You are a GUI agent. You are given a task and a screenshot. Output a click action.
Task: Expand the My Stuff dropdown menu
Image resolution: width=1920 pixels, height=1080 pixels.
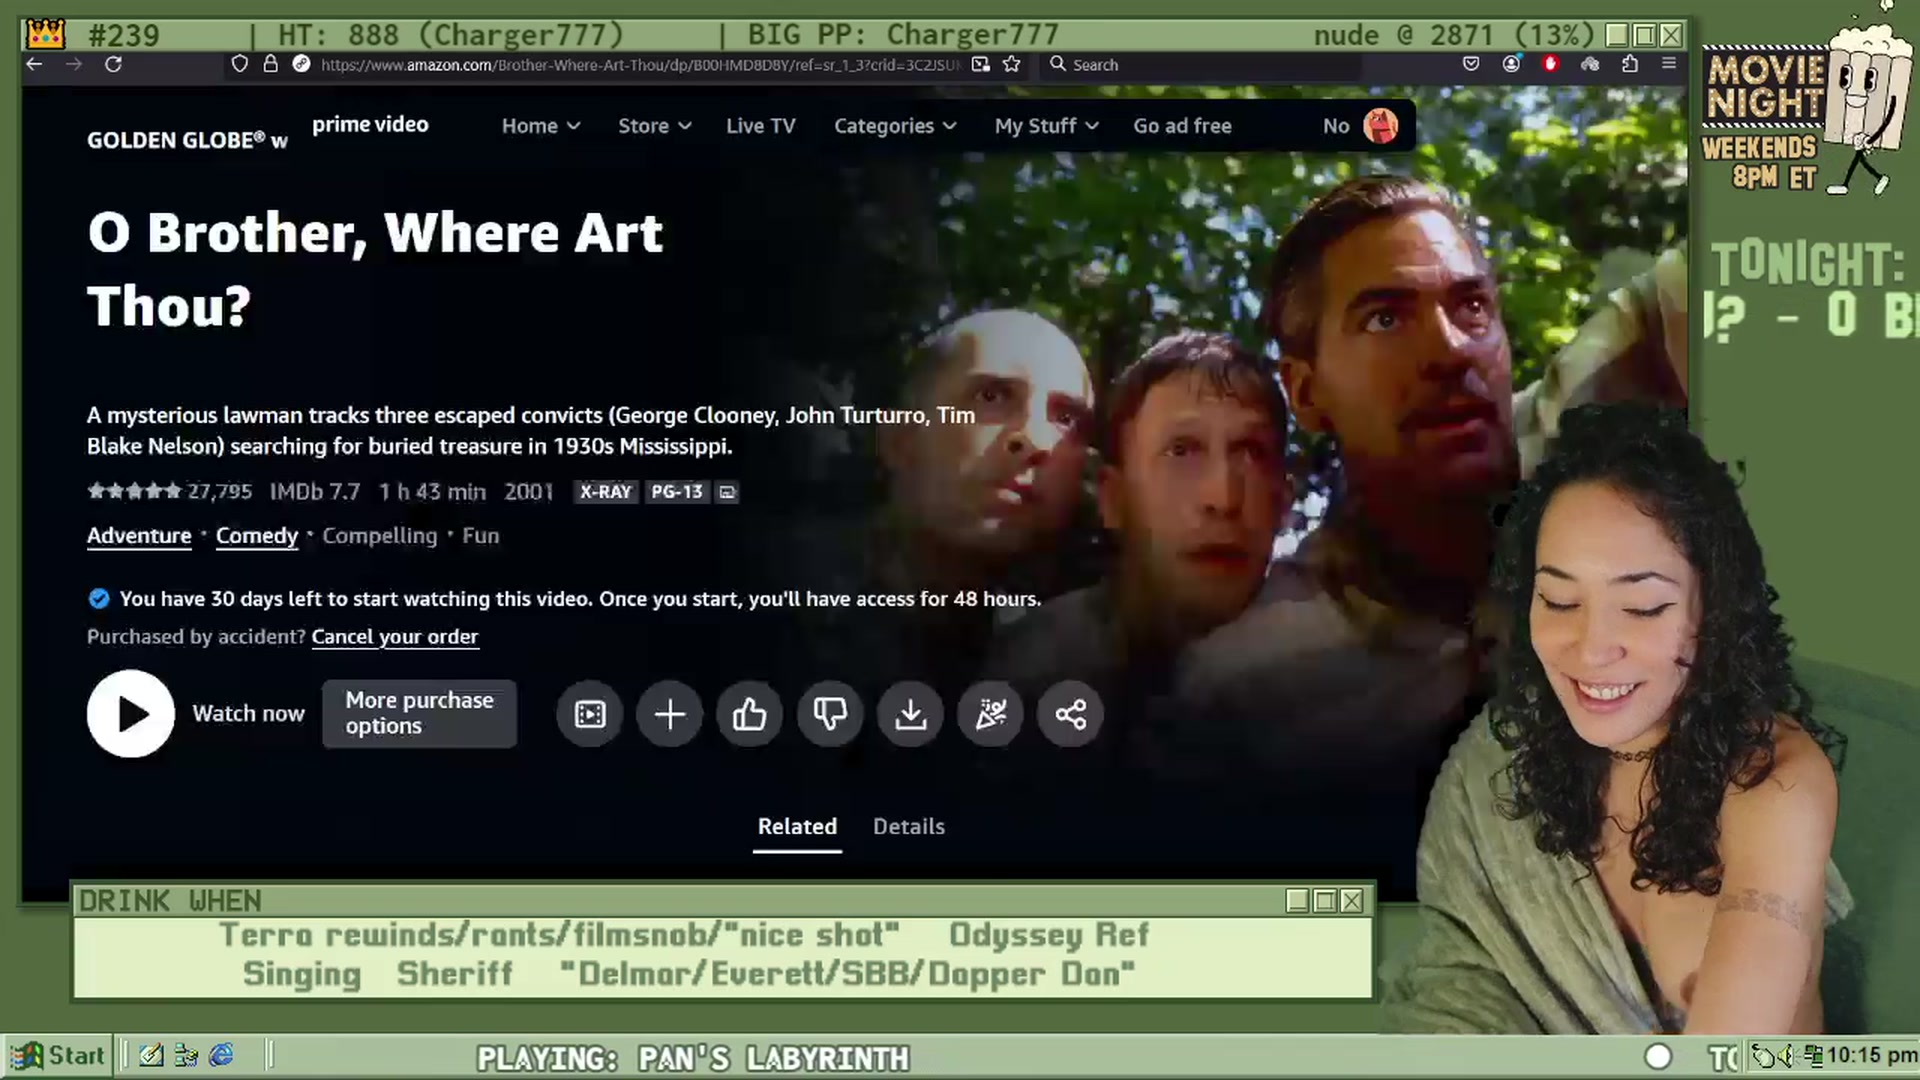[1047, 126]
